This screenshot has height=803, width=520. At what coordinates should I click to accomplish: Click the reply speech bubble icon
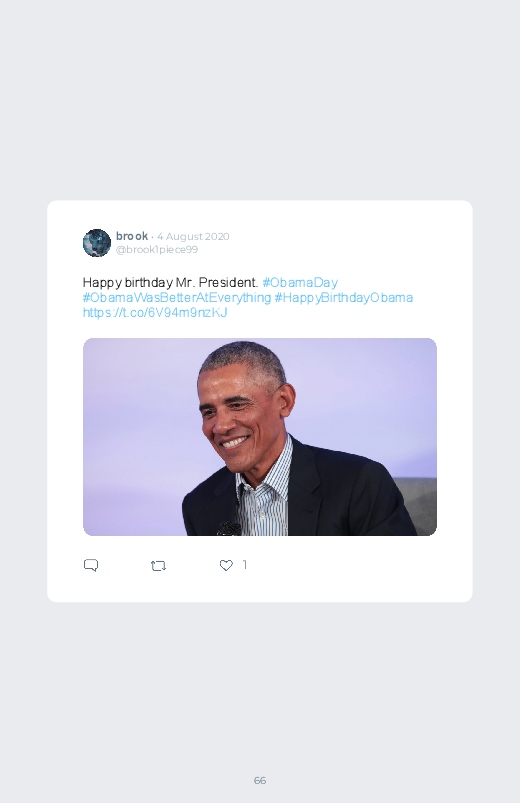tap(91, 565)
